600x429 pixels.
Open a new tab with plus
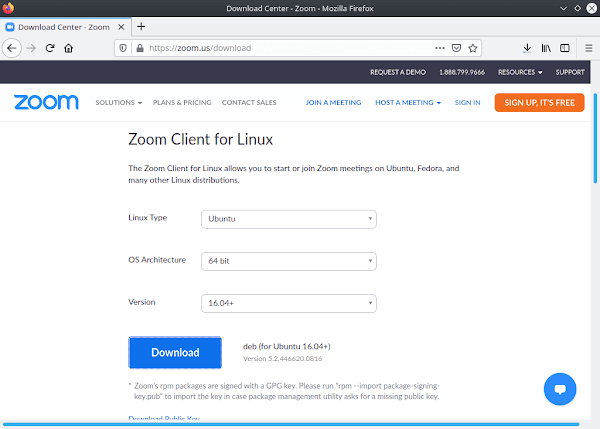tap(141, 26)
